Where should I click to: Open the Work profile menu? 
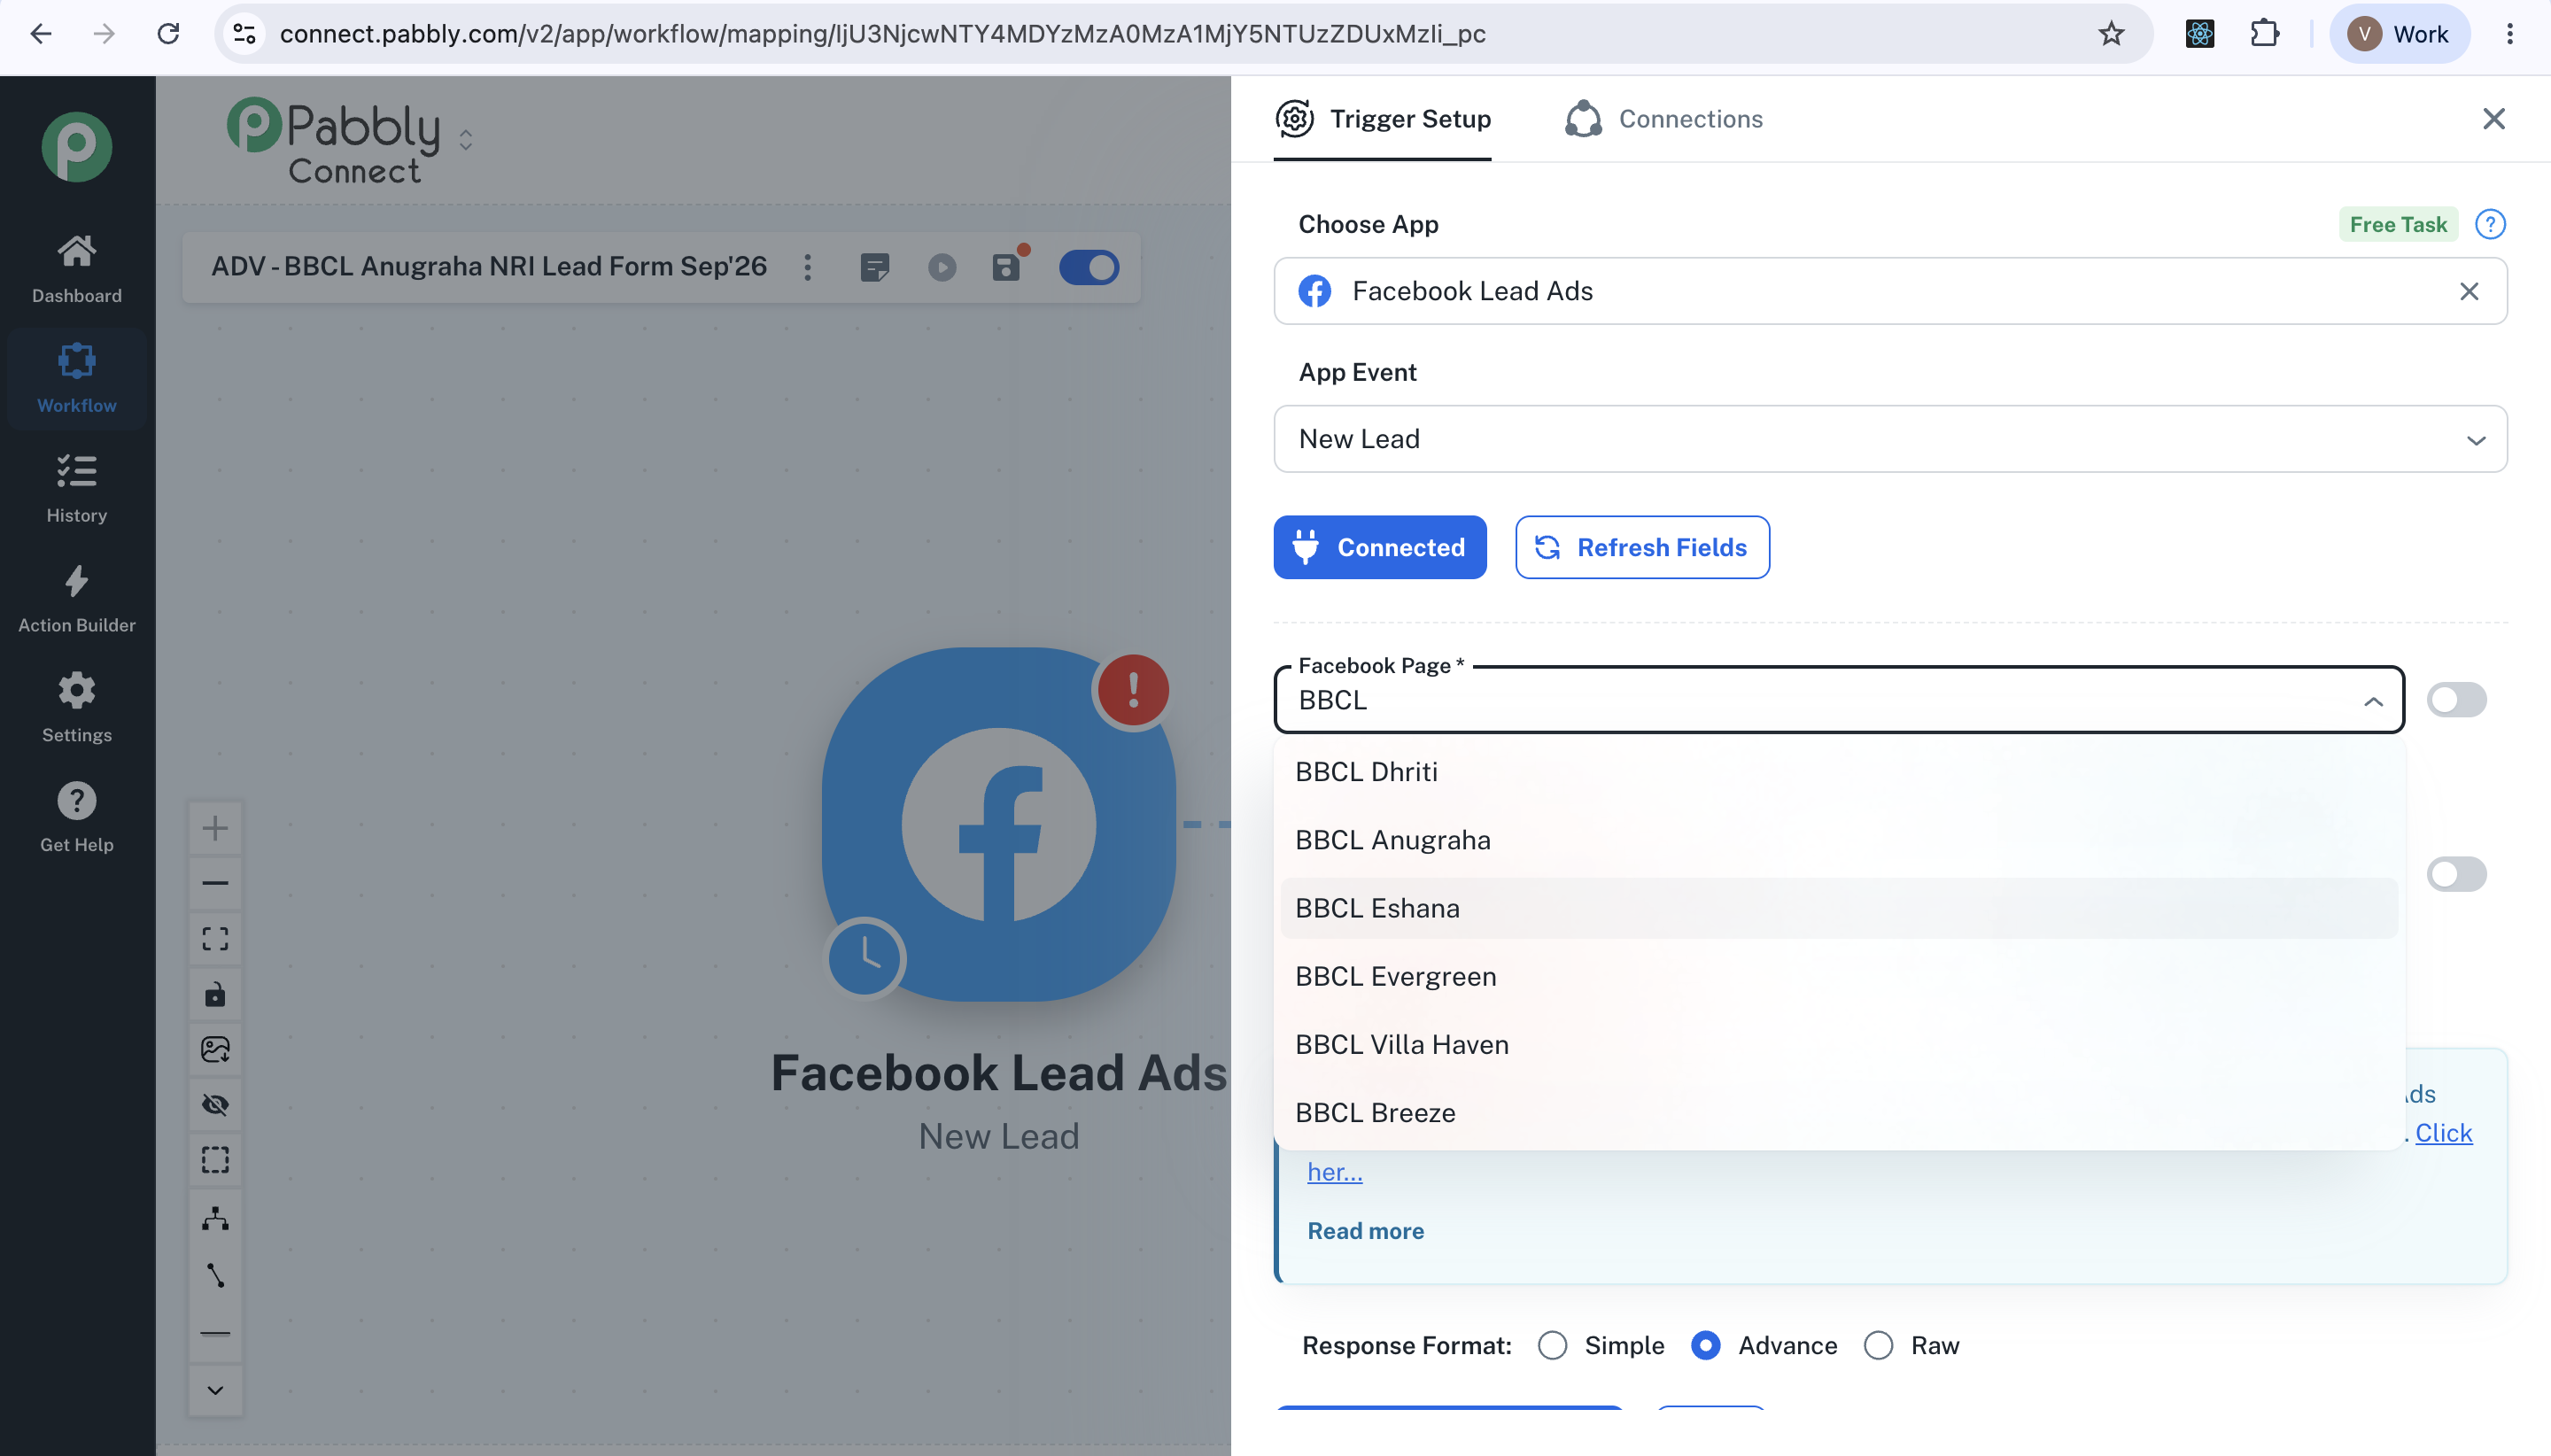(x=2399, y=34)
